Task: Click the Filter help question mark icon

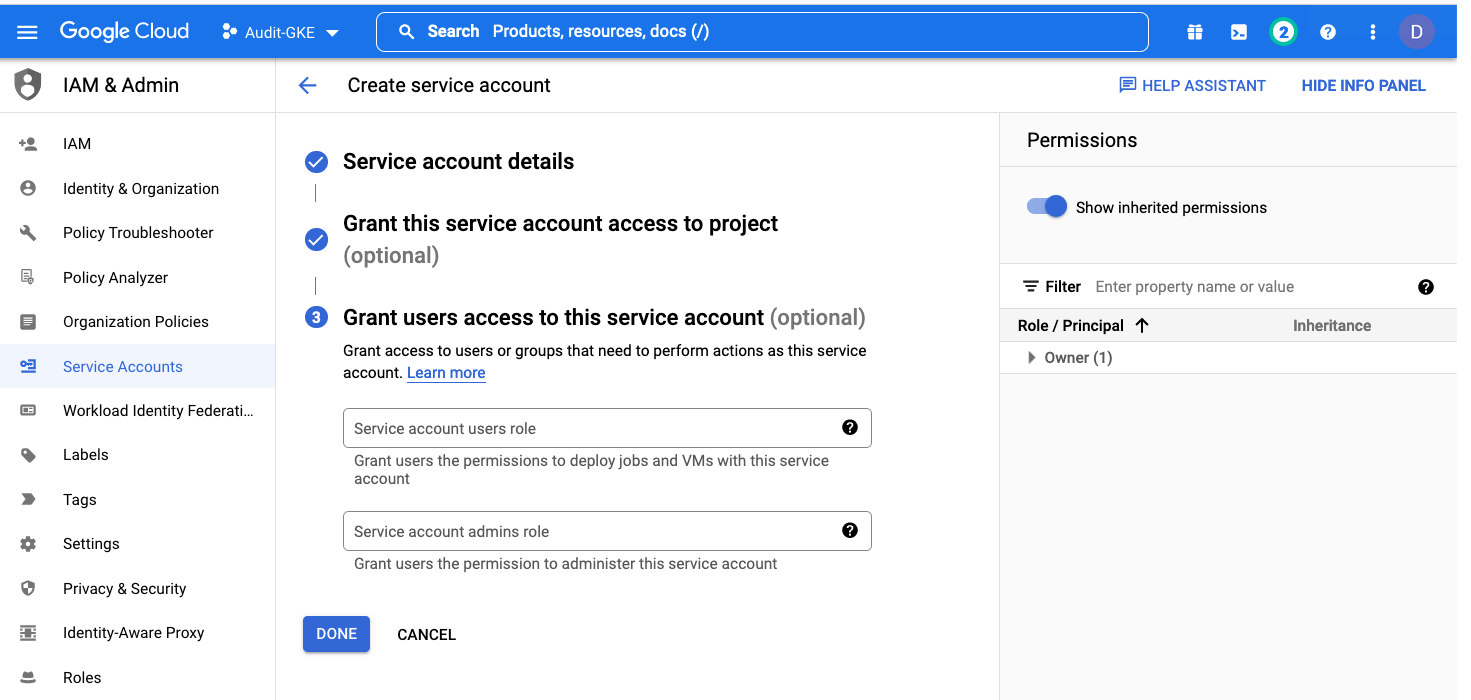Action: (x=1425, y=287)
